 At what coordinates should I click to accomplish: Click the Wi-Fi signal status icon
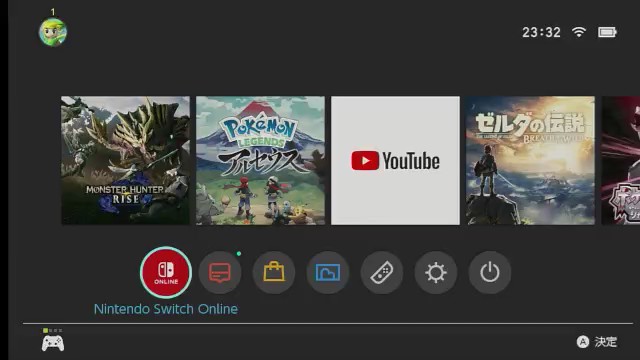(579, 32)
